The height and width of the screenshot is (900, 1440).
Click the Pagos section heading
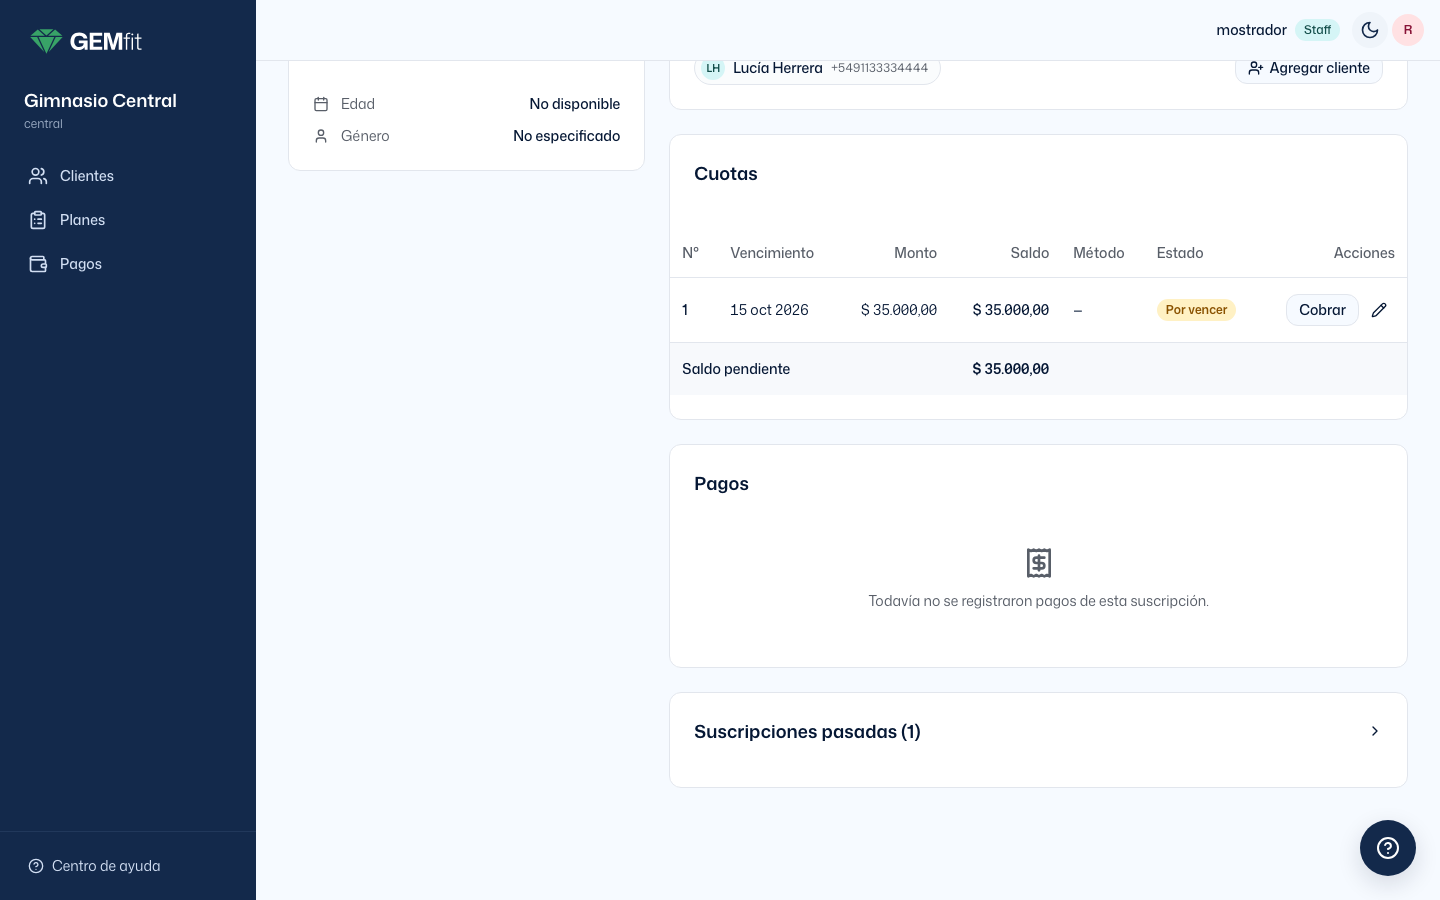pyautogui.click(x=722, y=484)
